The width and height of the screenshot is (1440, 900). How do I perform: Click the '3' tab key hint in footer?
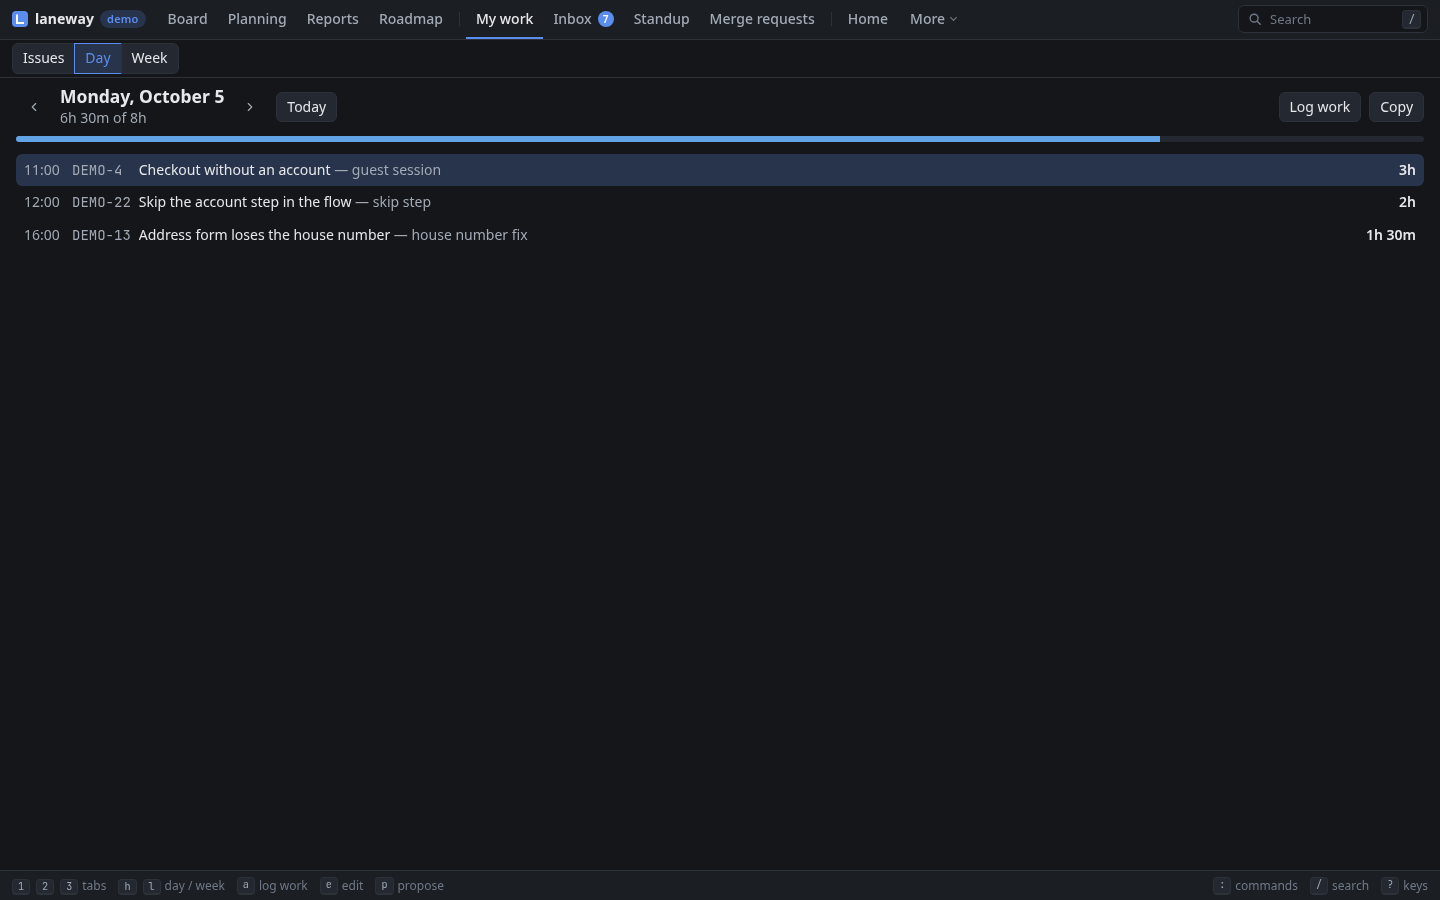pos(68,886)
